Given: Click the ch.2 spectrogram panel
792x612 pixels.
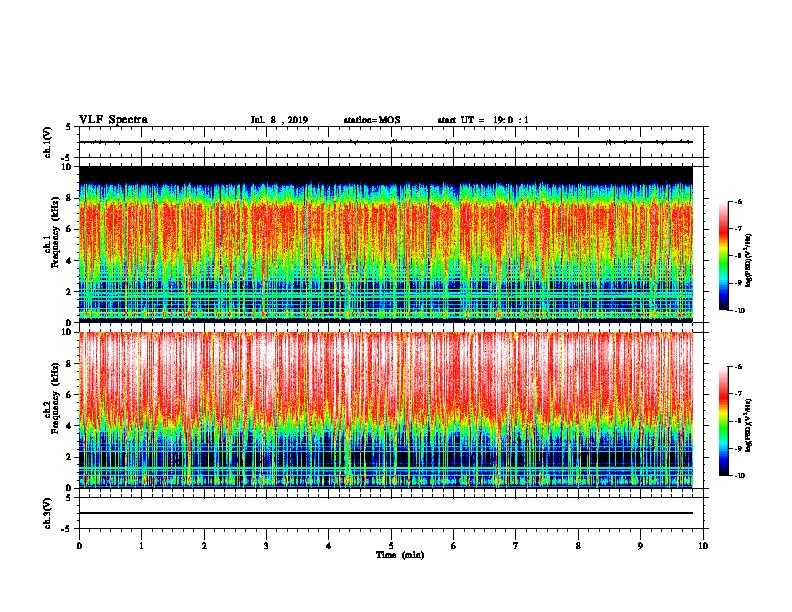Looking at the screenshot, I should tap(386, 410).
